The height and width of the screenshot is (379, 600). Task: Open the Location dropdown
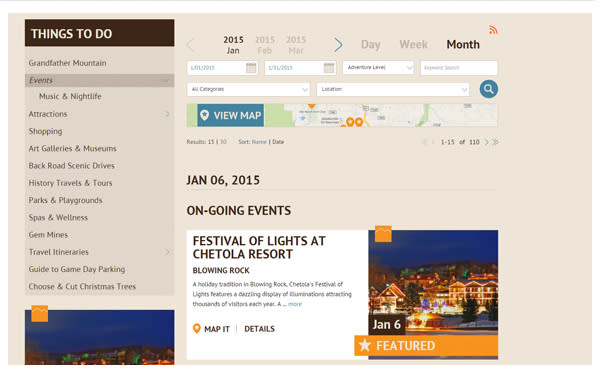pyautogui.click(x=393, y=89)
